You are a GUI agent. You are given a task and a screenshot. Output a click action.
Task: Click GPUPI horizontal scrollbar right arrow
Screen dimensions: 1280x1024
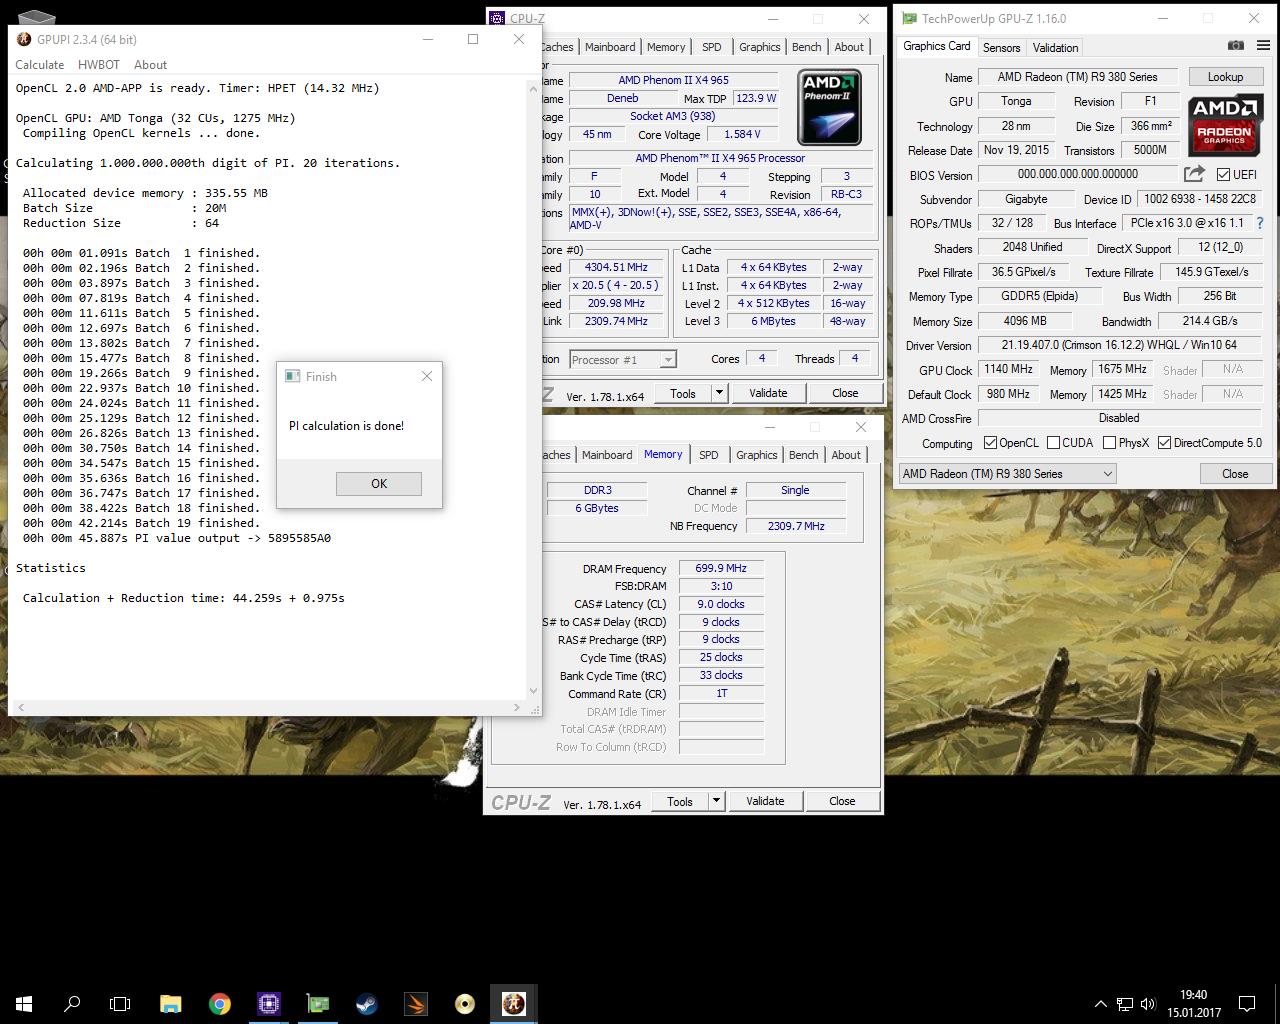[x=517, y=707]
